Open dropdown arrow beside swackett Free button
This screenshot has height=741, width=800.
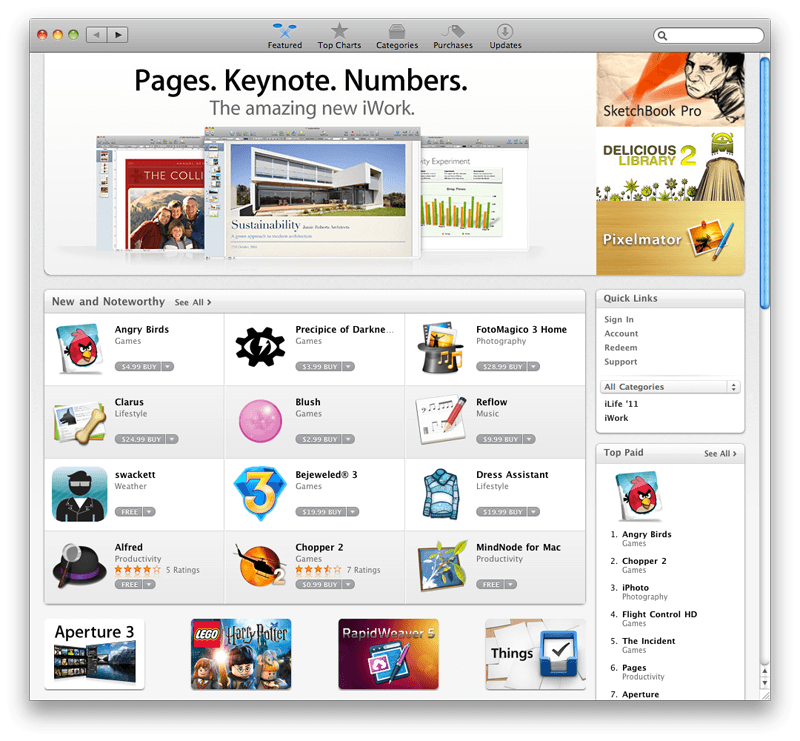point(149,512)
